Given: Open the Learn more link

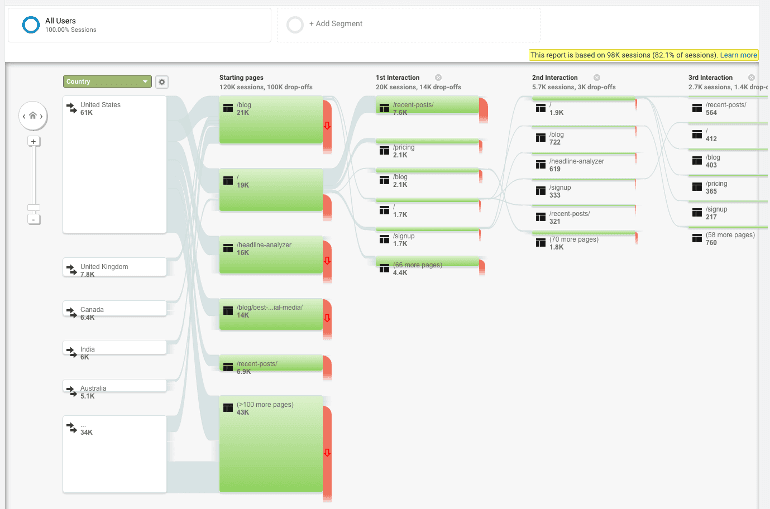Looking at the screenshot, I should click(x=738, y=55).
